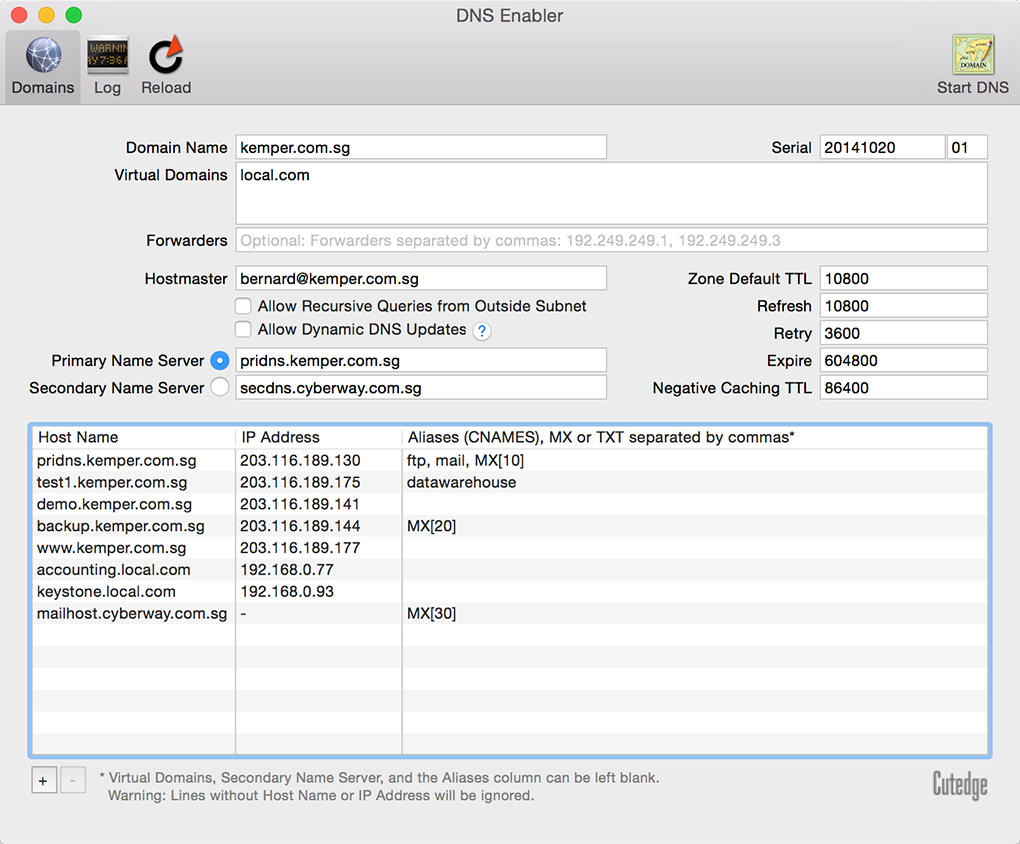Edit the Zone Default TTL field
Viewport: 1020px width, 844px height.
[x=903, y=279]
